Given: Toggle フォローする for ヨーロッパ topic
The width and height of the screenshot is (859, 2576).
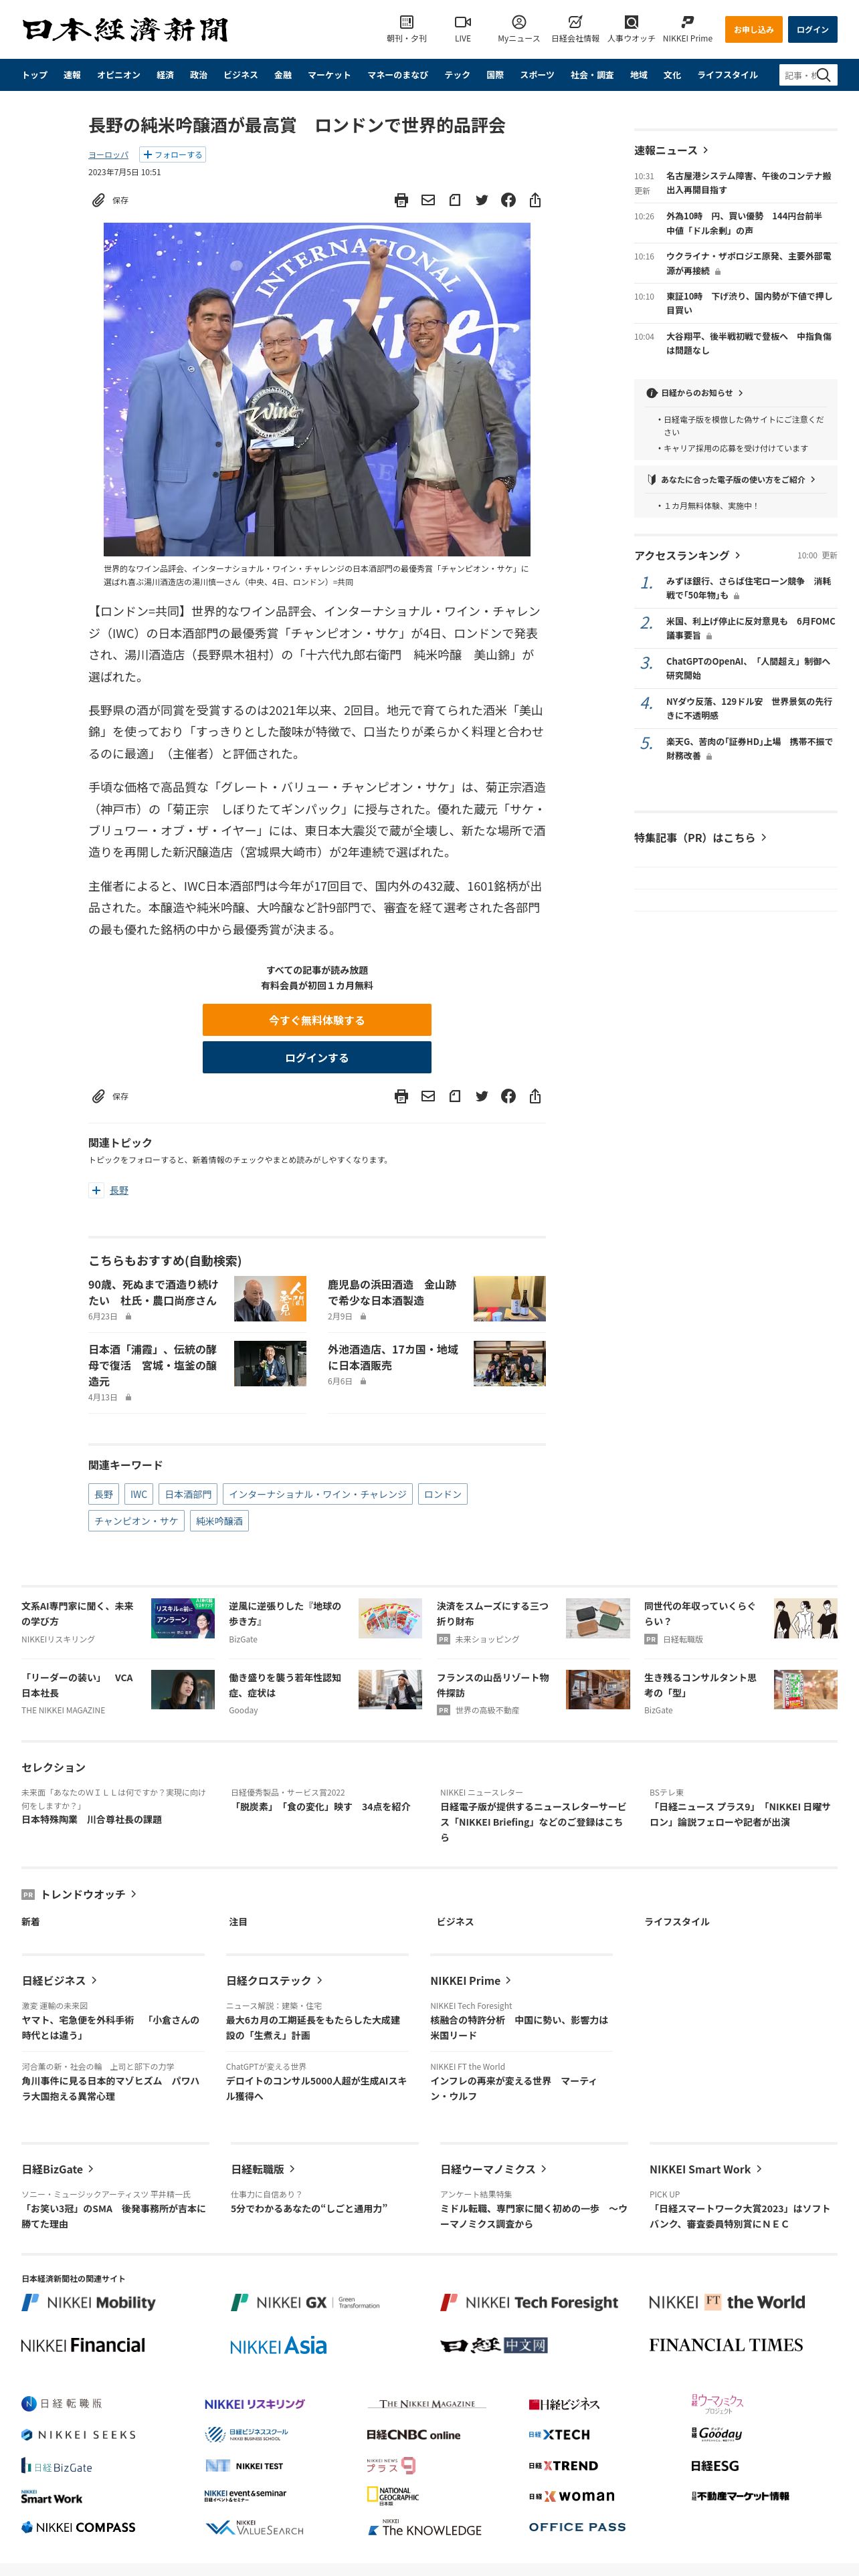Looking at the screenshot, I should point(172,155).
